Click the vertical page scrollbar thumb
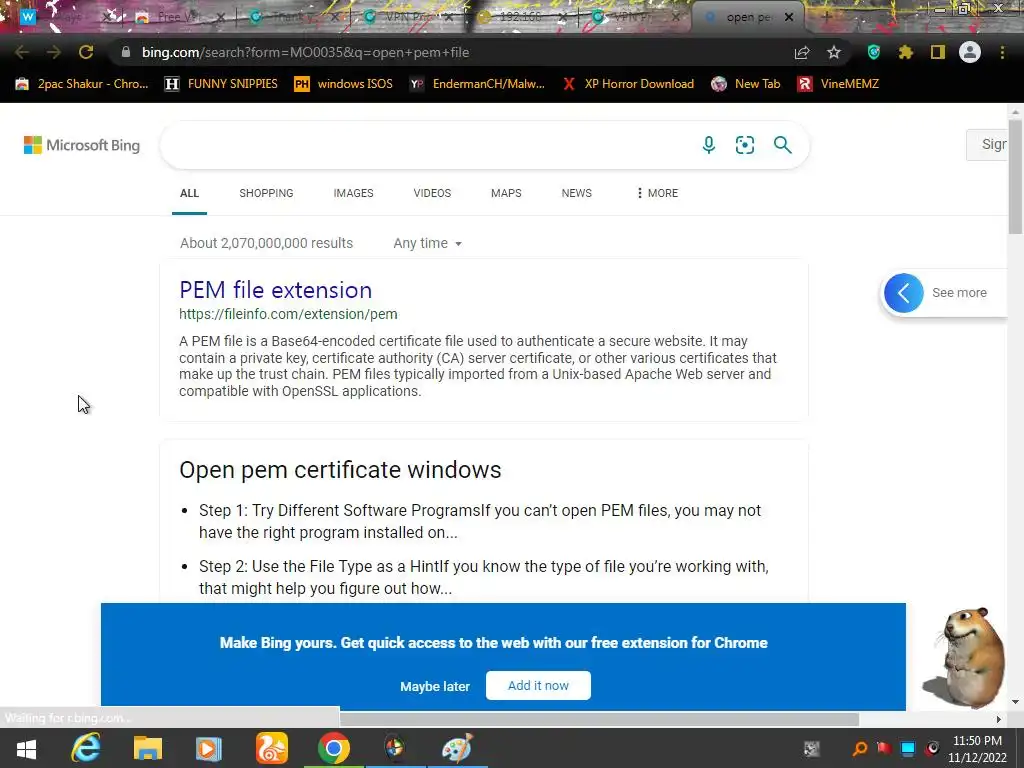 click(x=1015, y=176)
